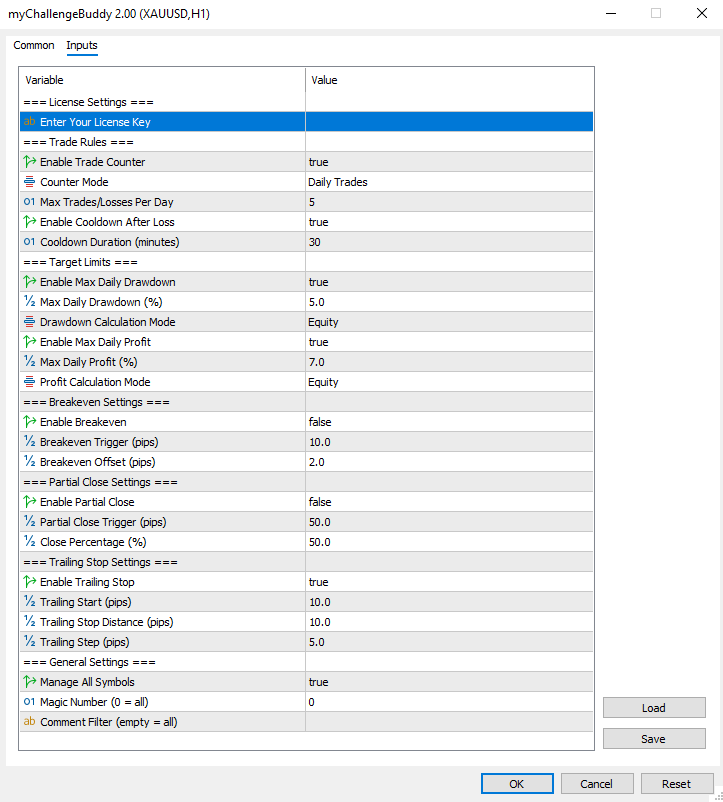Screen dimensions: 723x802
Task: Click the fraction icon beside Max Daily Drawdown (%)
Action: [29, 302]
